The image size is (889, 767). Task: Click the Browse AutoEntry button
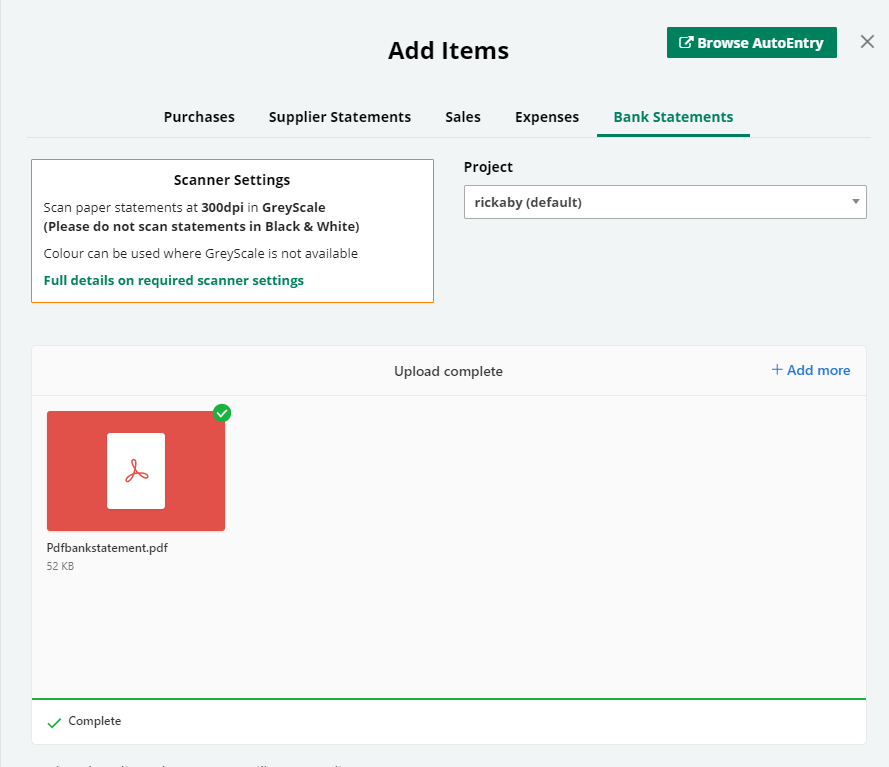click(x=751, y=43)
